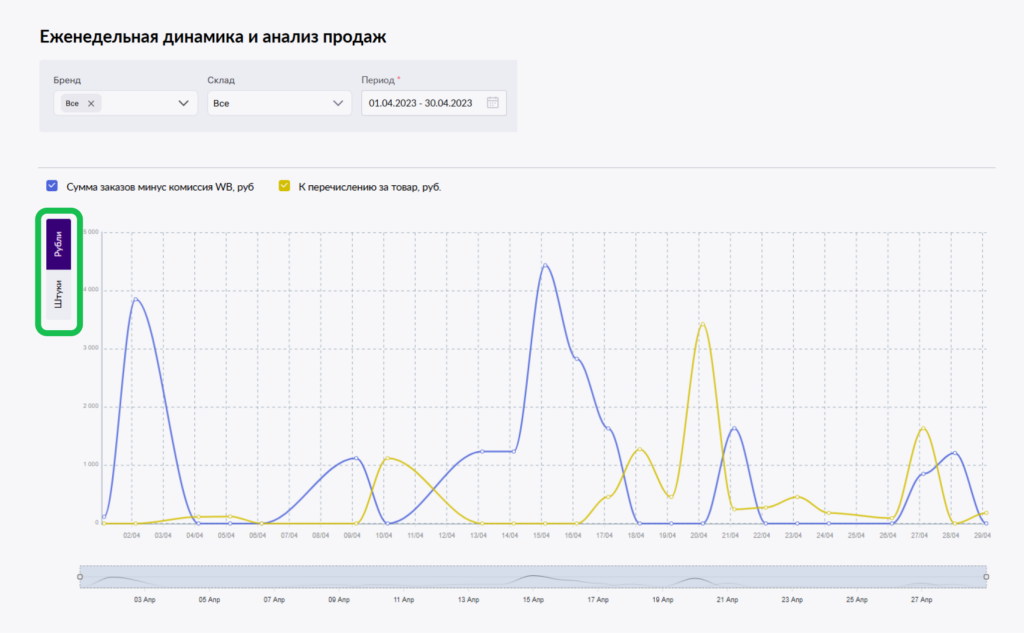Grab the left handle of the range navigator

[x=80, y=577]
